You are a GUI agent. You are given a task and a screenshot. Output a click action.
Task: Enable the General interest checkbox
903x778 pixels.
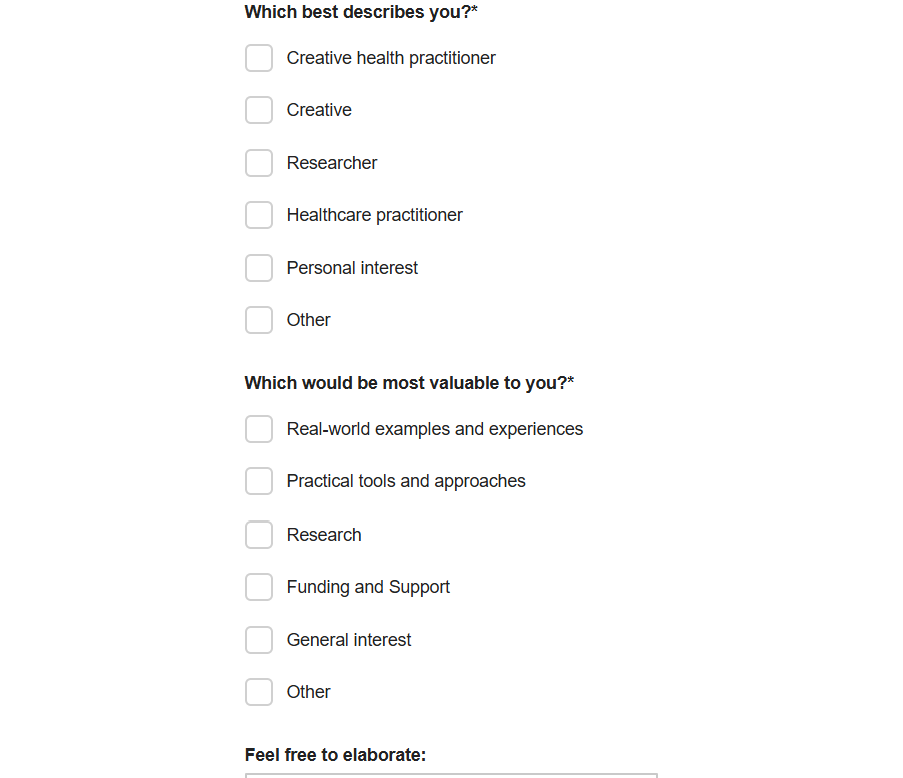click(259, 640)
